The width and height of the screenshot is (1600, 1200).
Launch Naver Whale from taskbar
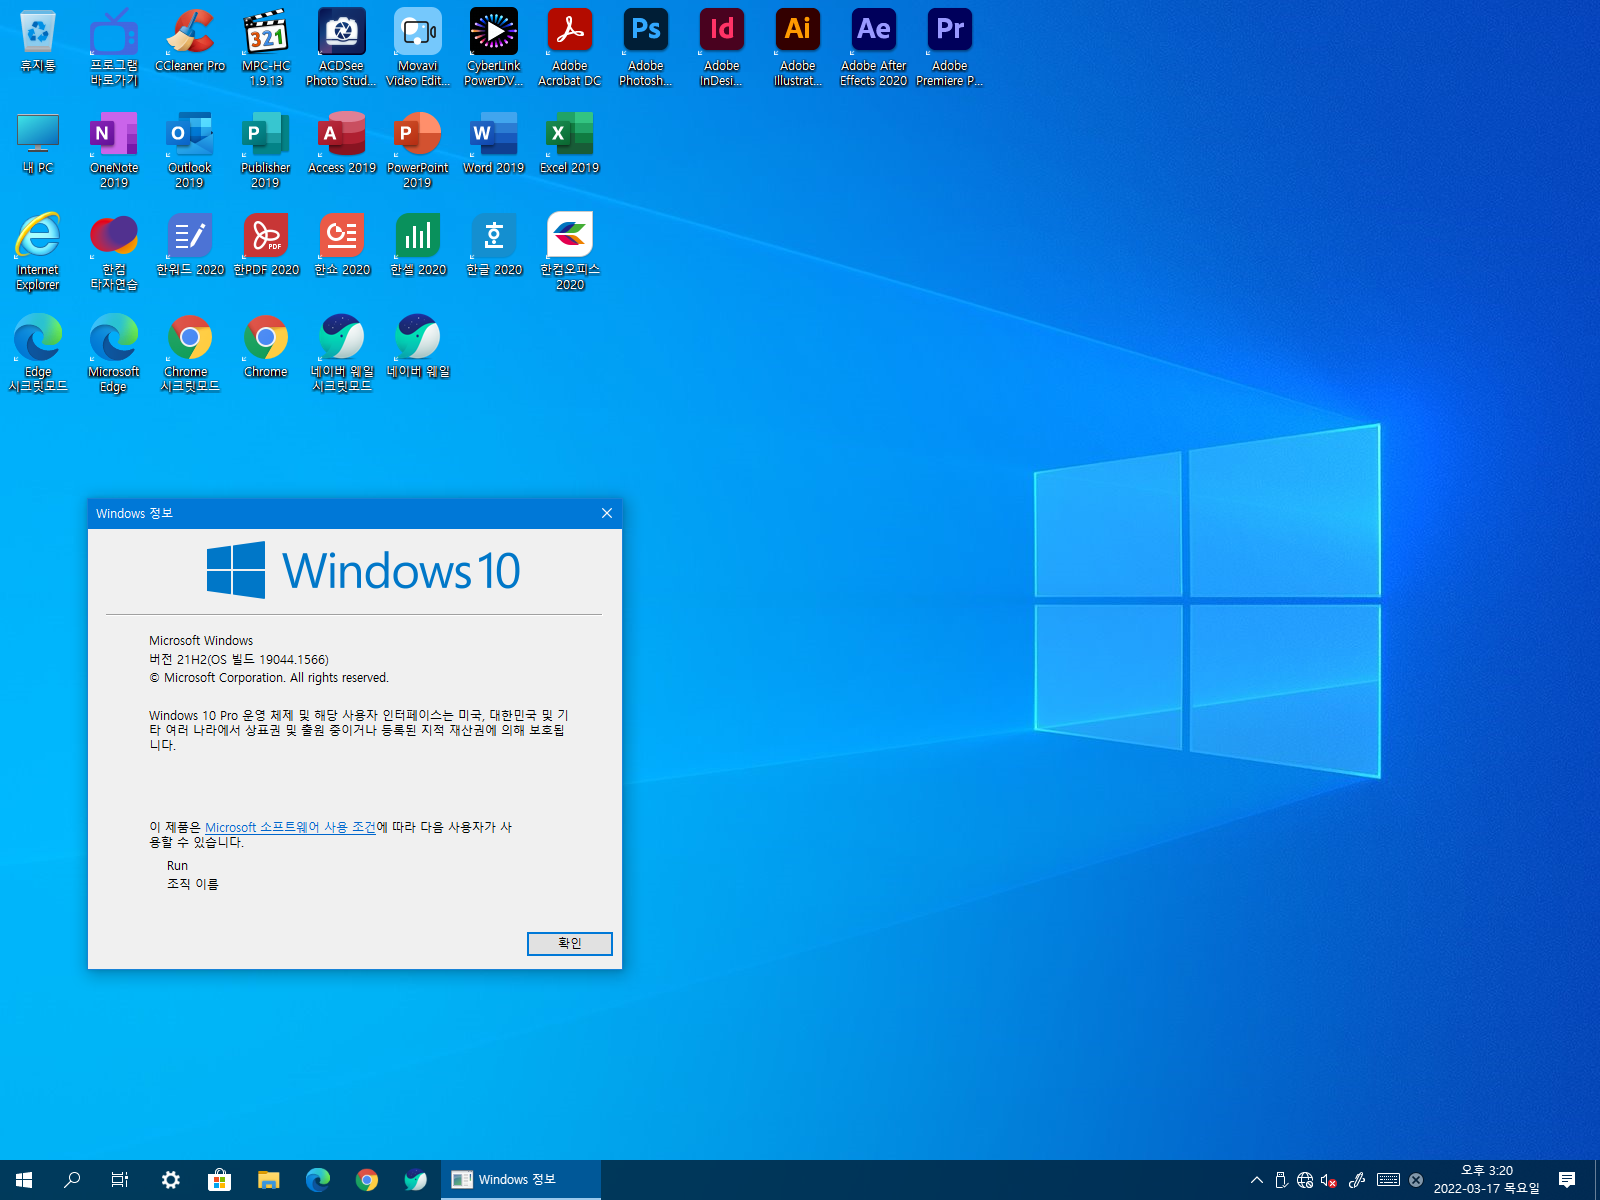416,1180
